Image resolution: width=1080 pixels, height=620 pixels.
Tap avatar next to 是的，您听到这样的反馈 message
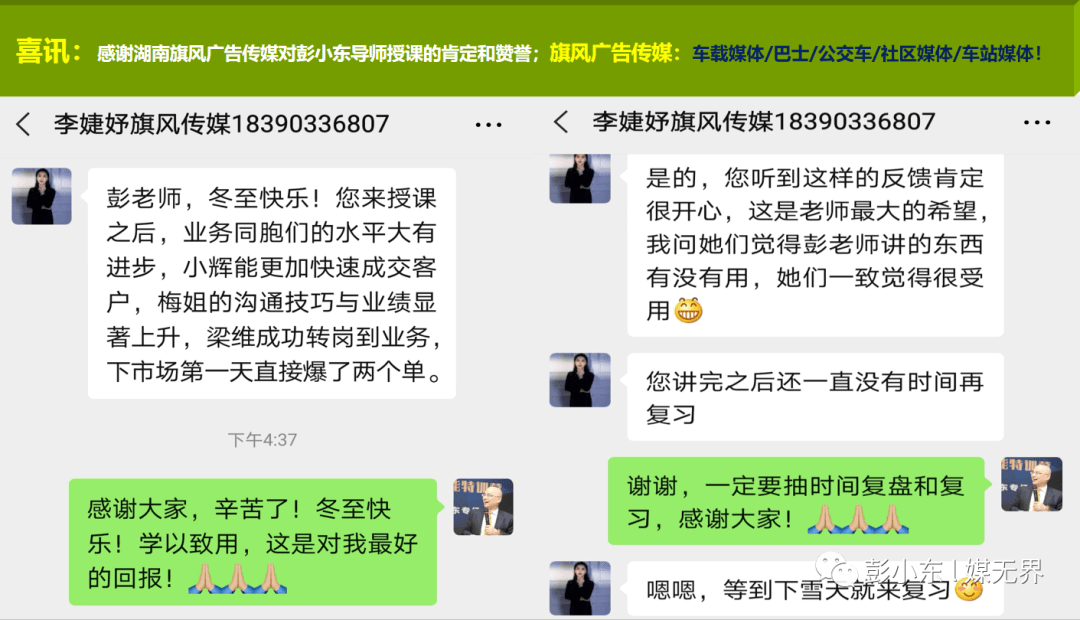click(x=580, y=178)
